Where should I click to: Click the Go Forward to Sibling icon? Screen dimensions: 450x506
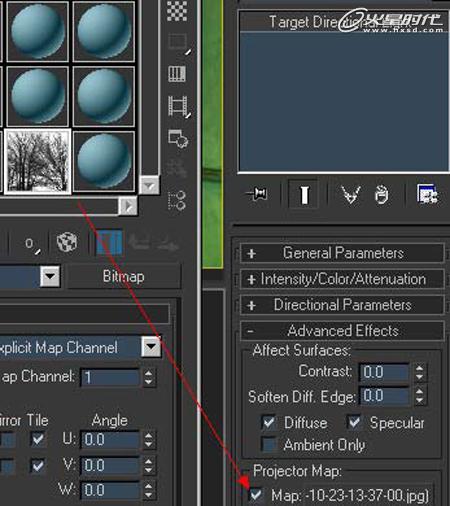[x=168, y=245]
